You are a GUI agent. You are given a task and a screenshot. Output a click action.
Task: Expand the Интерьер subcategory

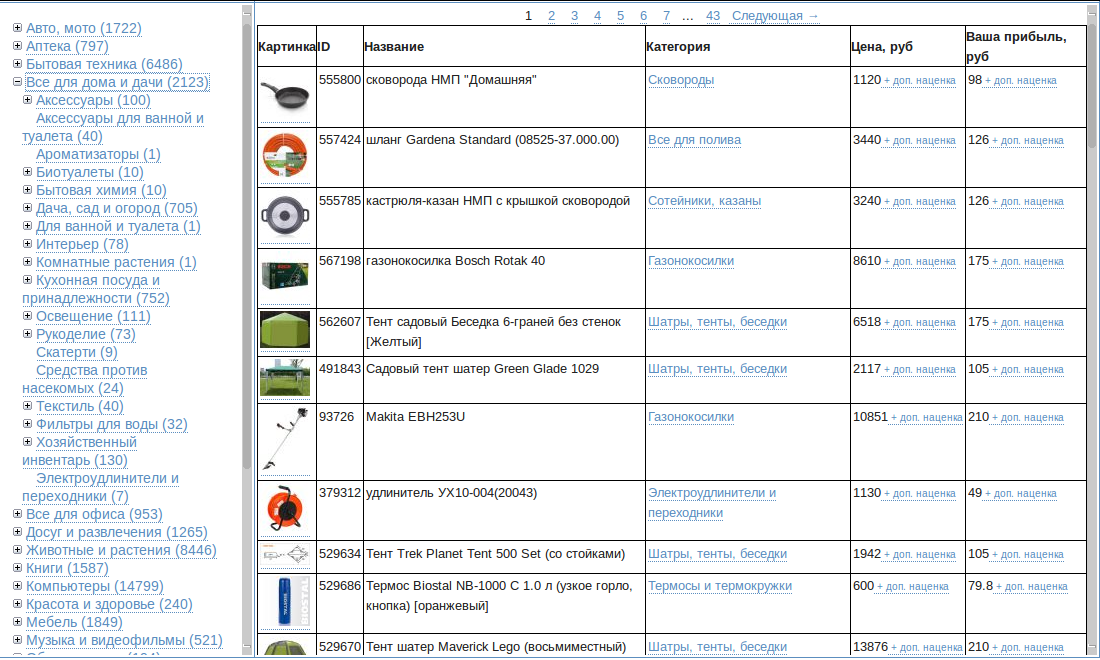pos(27,243)
